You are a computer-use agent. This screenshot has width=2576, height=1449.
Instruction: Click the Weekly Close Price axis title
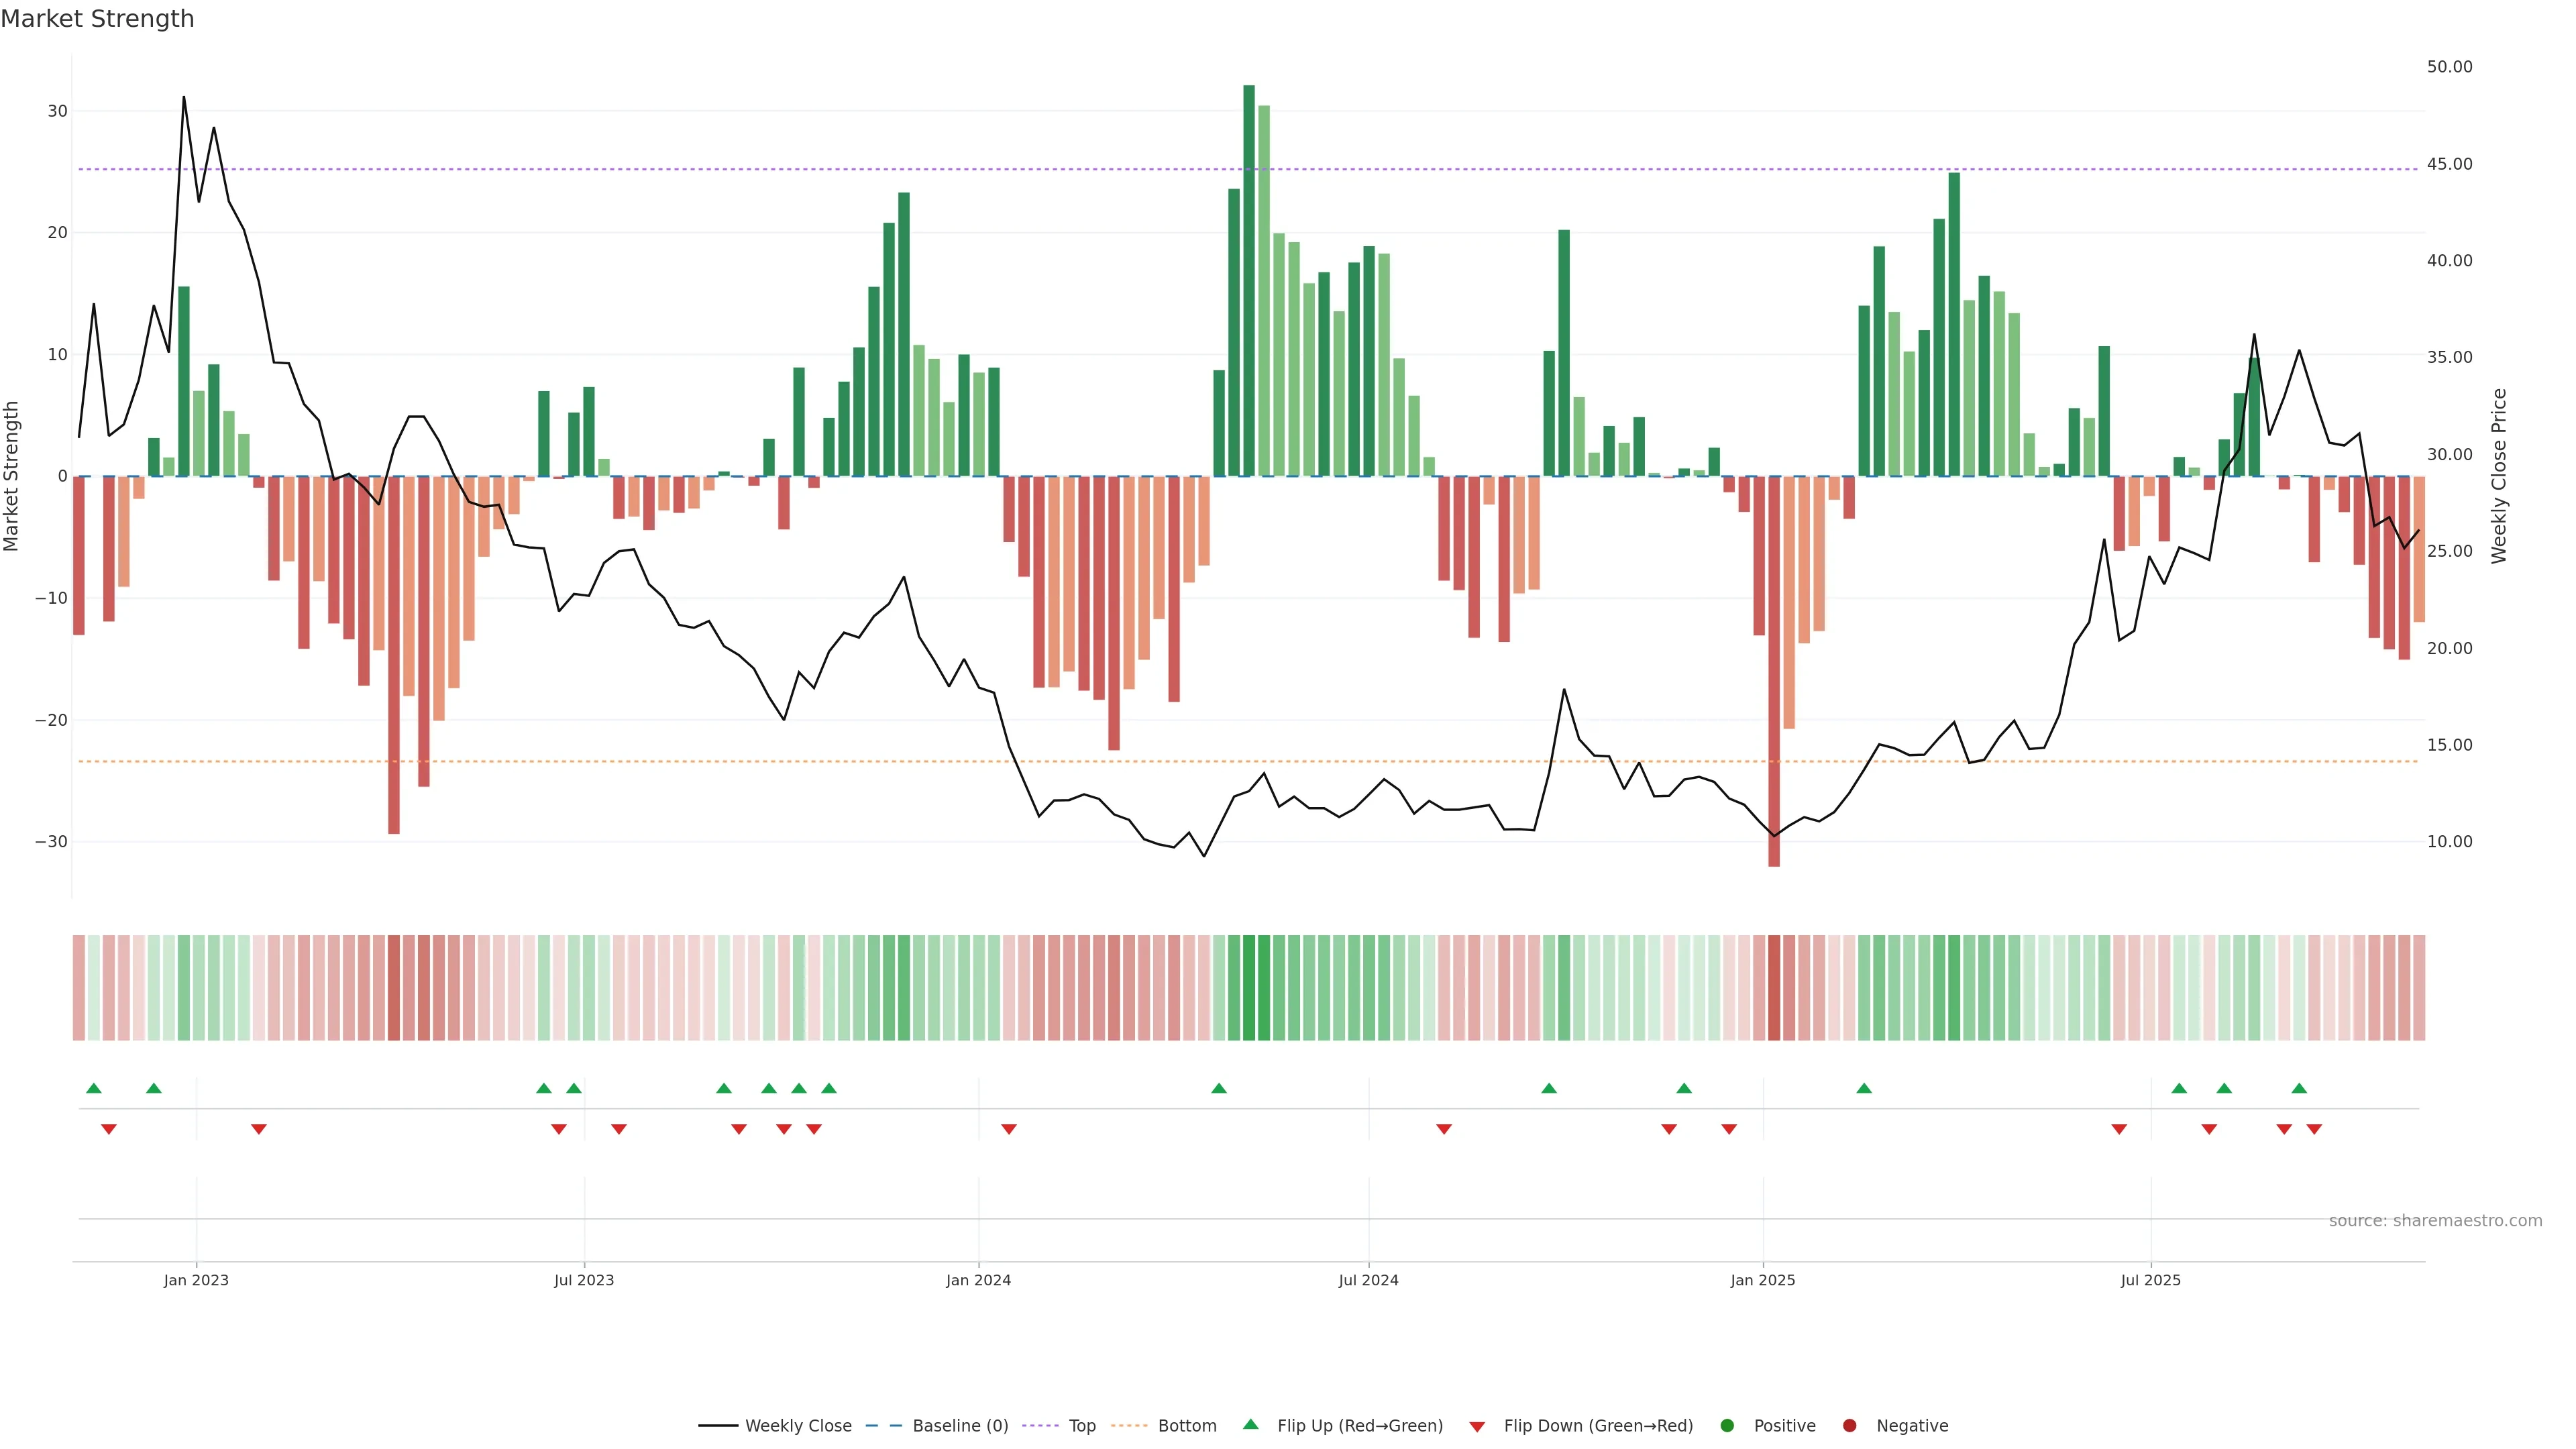click(x=2499, y=476)
